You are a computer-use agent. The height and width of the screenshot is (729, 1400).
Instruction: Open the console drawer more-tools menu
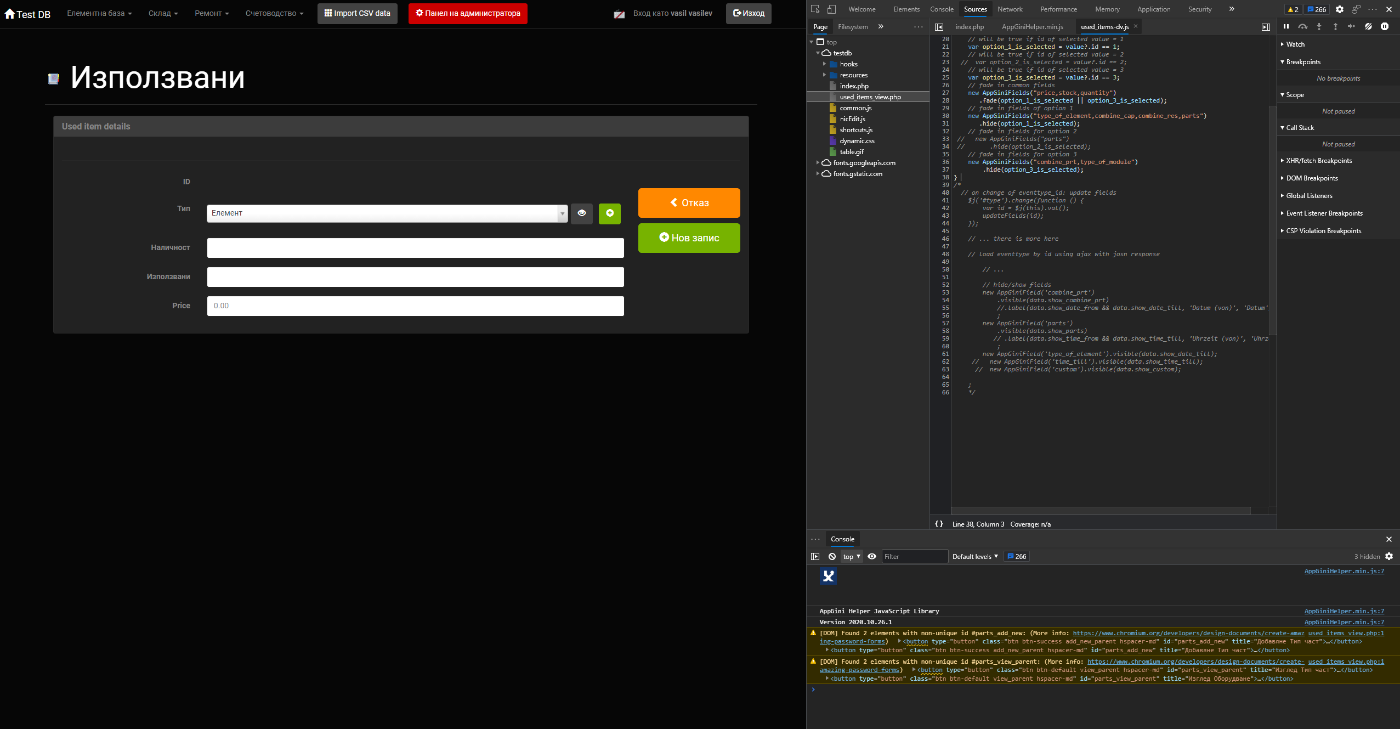point(815,539)
